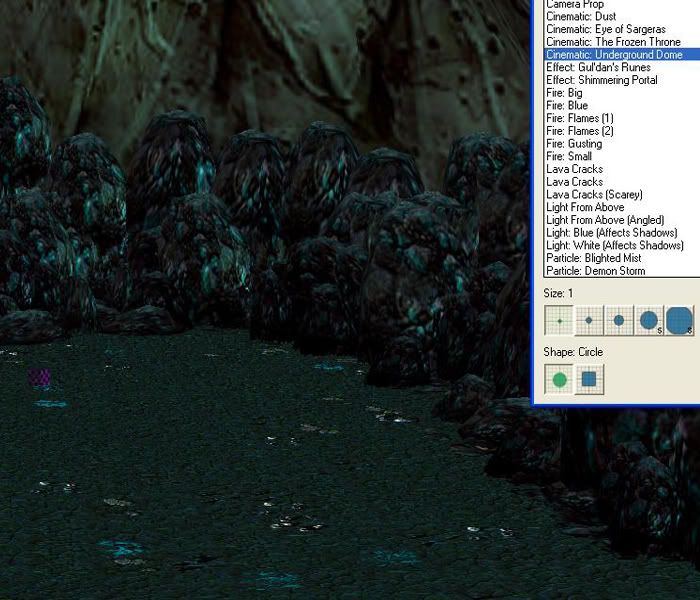This screenshot has height=600, width=700.
Task: Select brush size 1 icon
Action: 558,321
